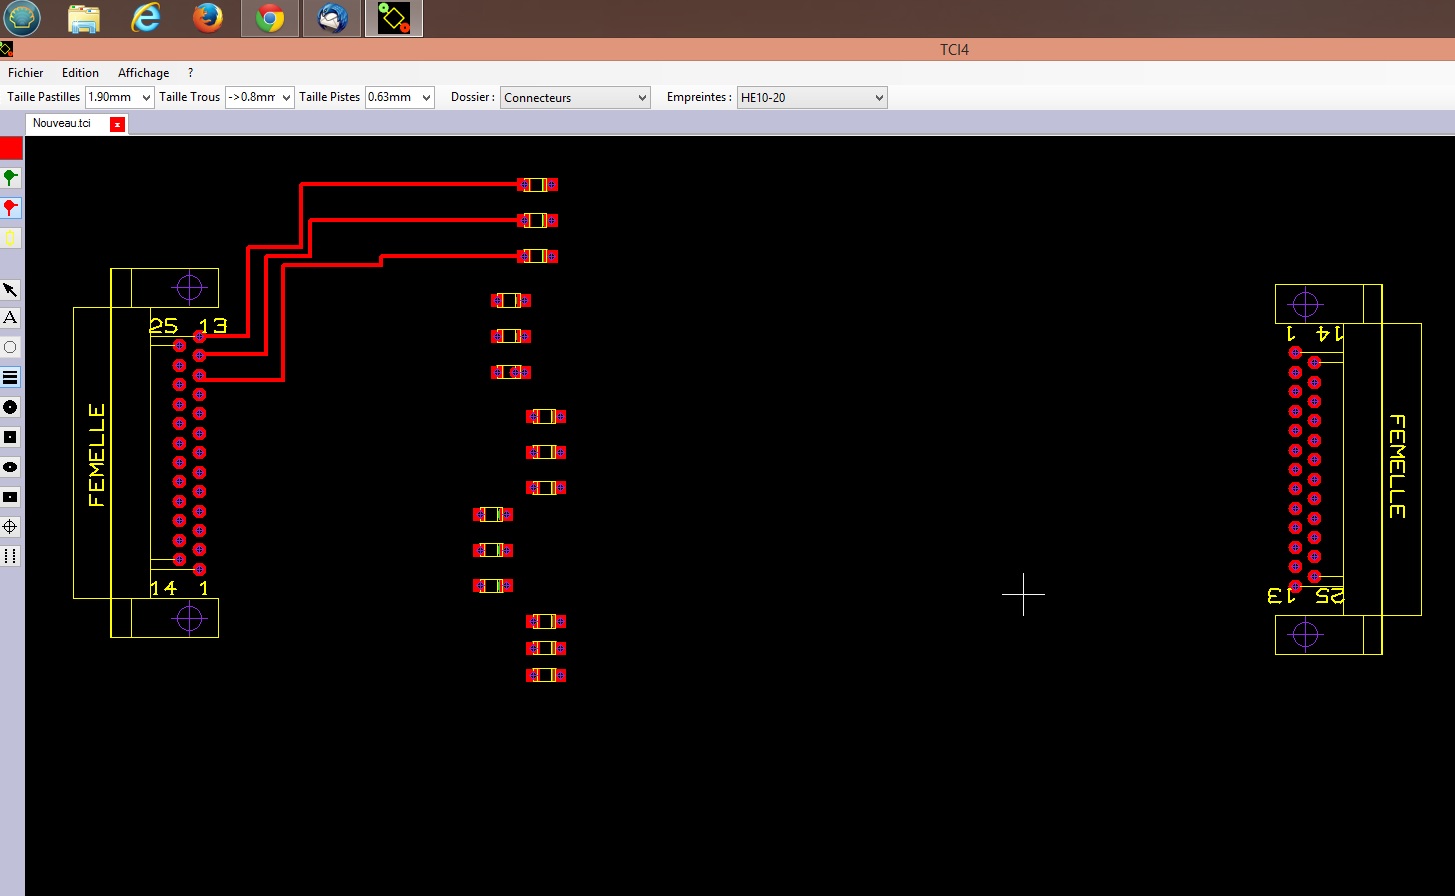
Task: Click the right connector's vertical FEMELLE label
Action: pos(1397,467)
